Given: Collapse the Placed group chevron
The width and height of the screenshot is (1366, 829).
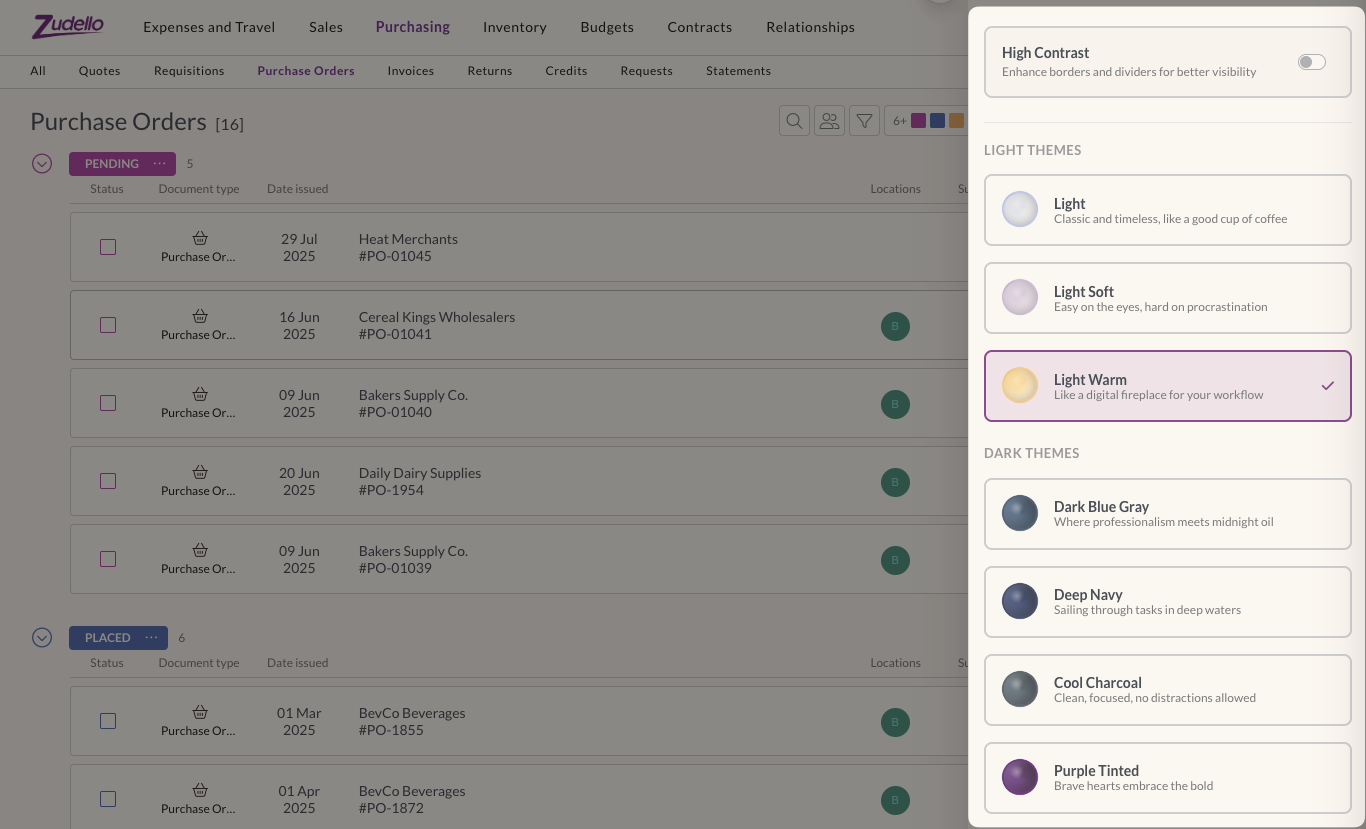Looking at the screenshot, I should pos(42,637).
